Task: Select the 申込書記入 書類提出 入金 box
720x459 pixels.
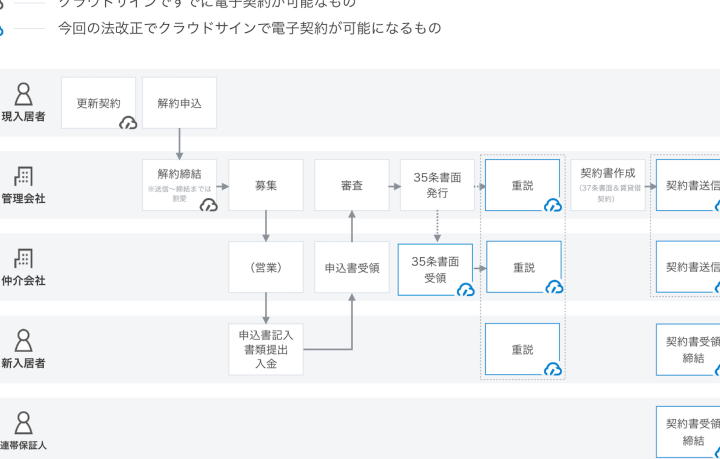Action: click(266, 349)
